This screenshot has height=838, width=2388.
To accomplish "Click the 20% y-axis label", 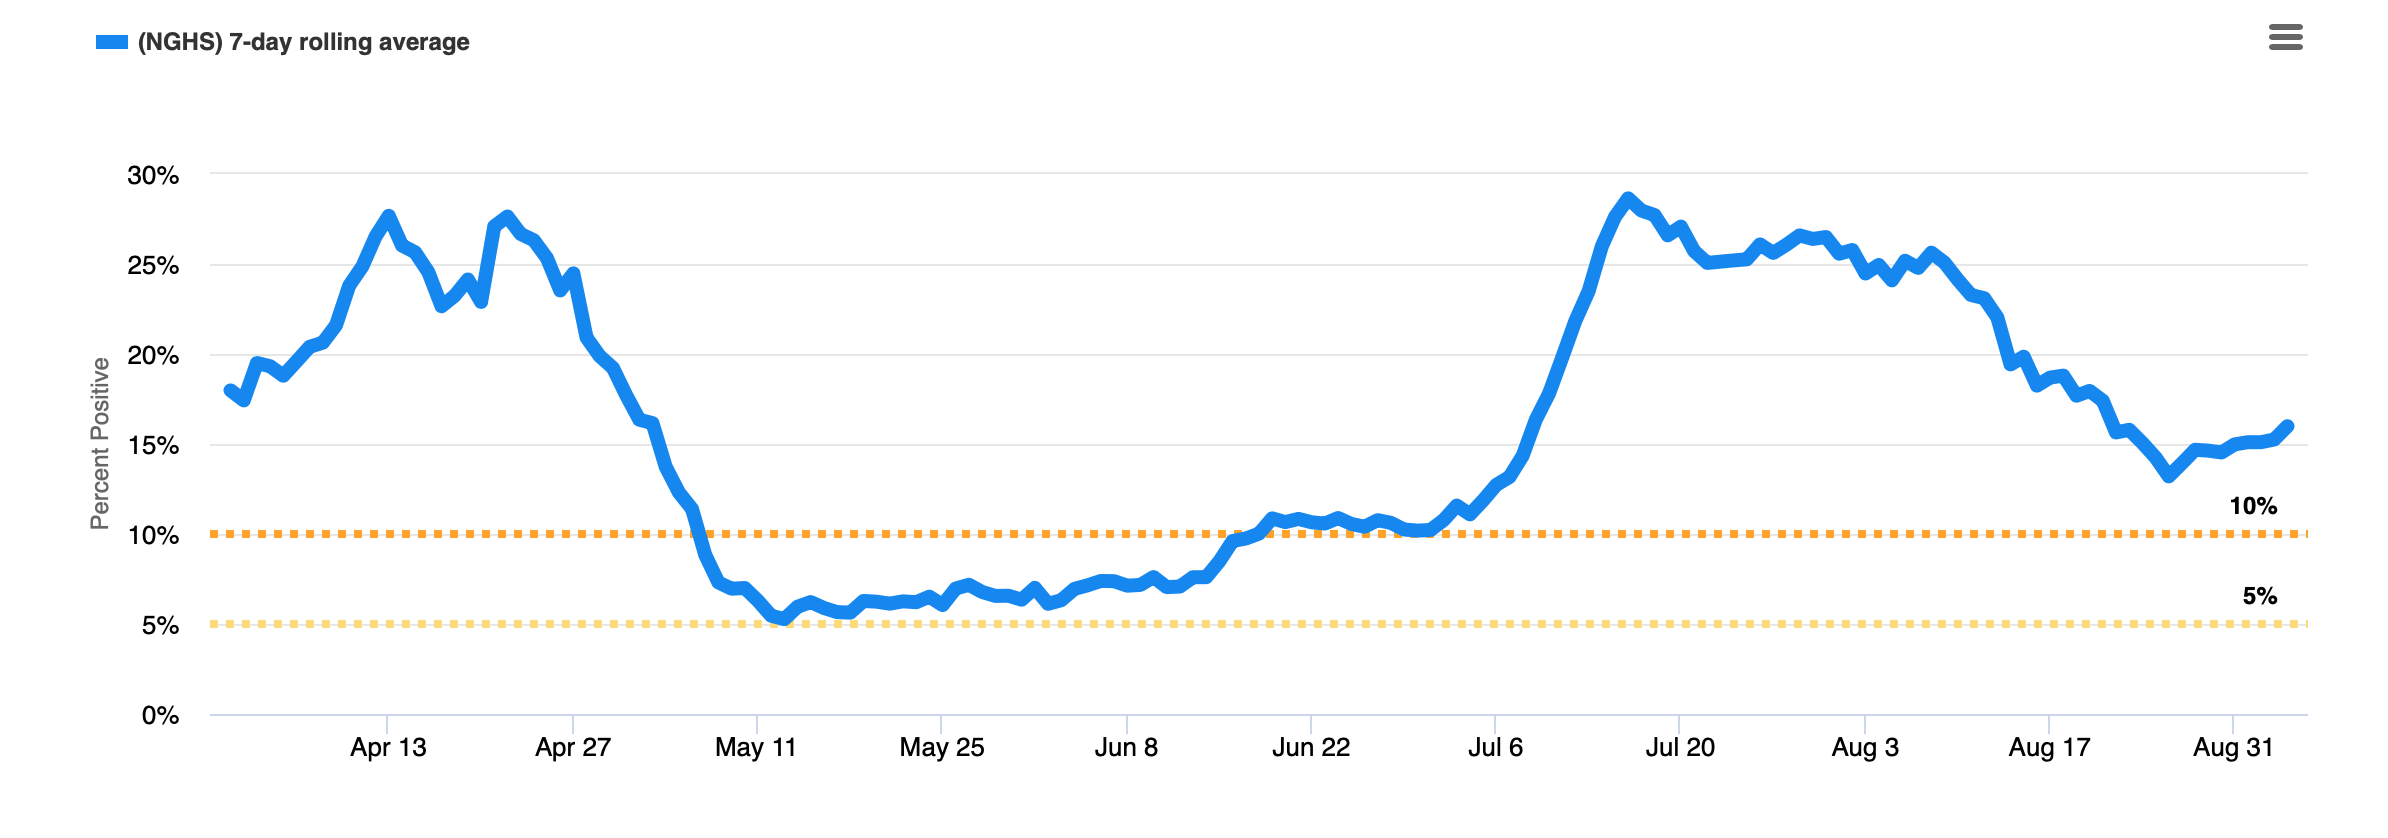I will [153, 355].
